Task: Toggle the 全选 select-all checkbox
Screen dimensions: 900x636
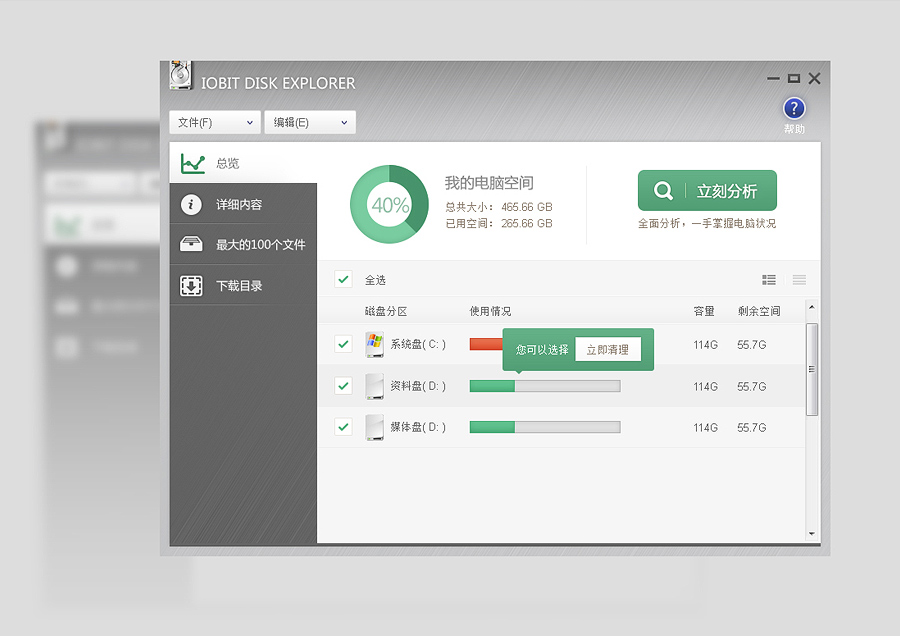Action: pos(343,280)
